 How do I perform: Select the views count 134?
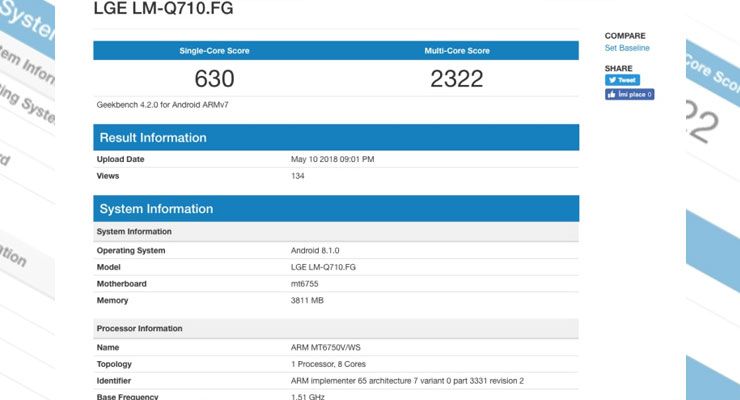coord(297,176)
